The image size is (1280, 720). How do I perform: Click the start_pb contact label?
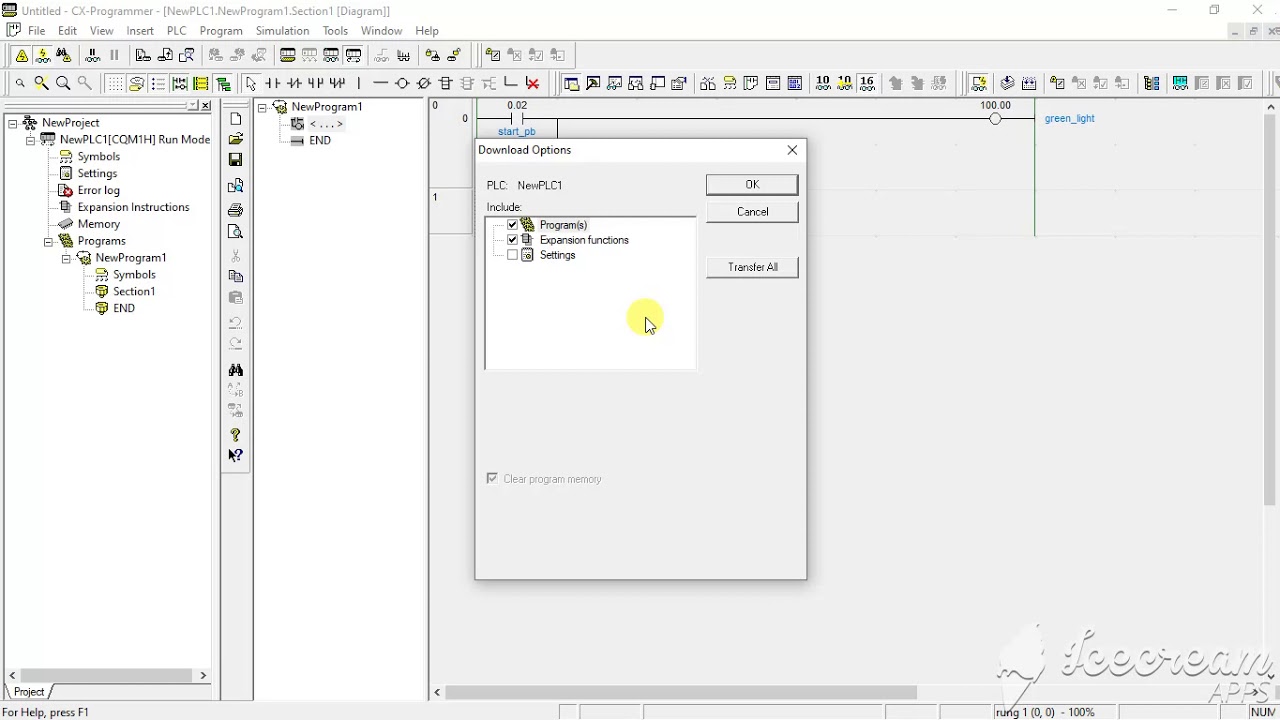point(517,132)
